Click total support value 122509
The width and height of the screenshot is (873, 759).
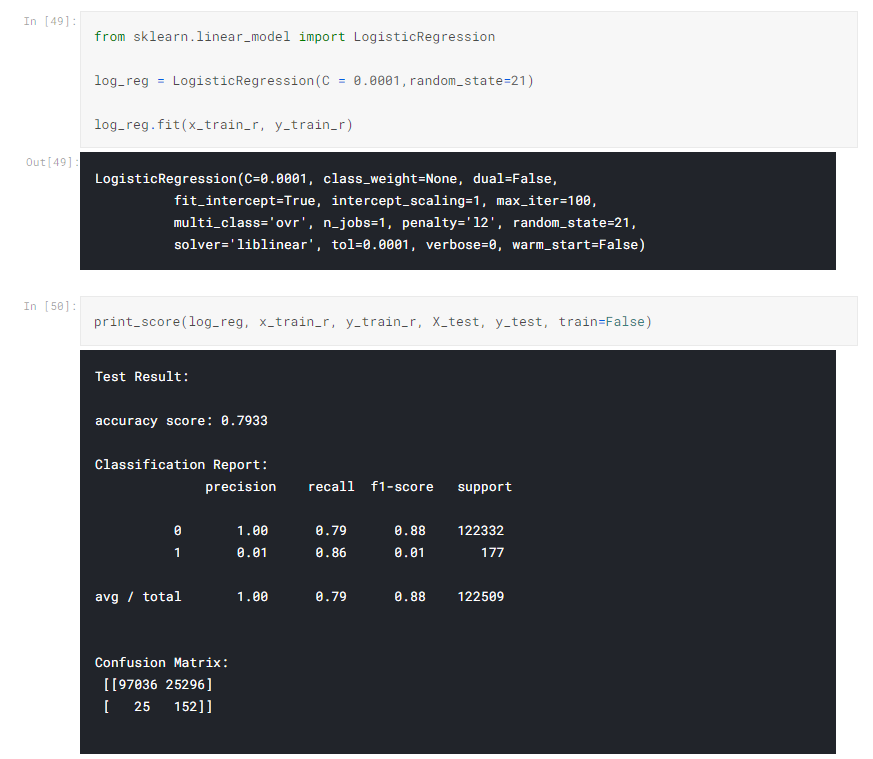point(480,597)
